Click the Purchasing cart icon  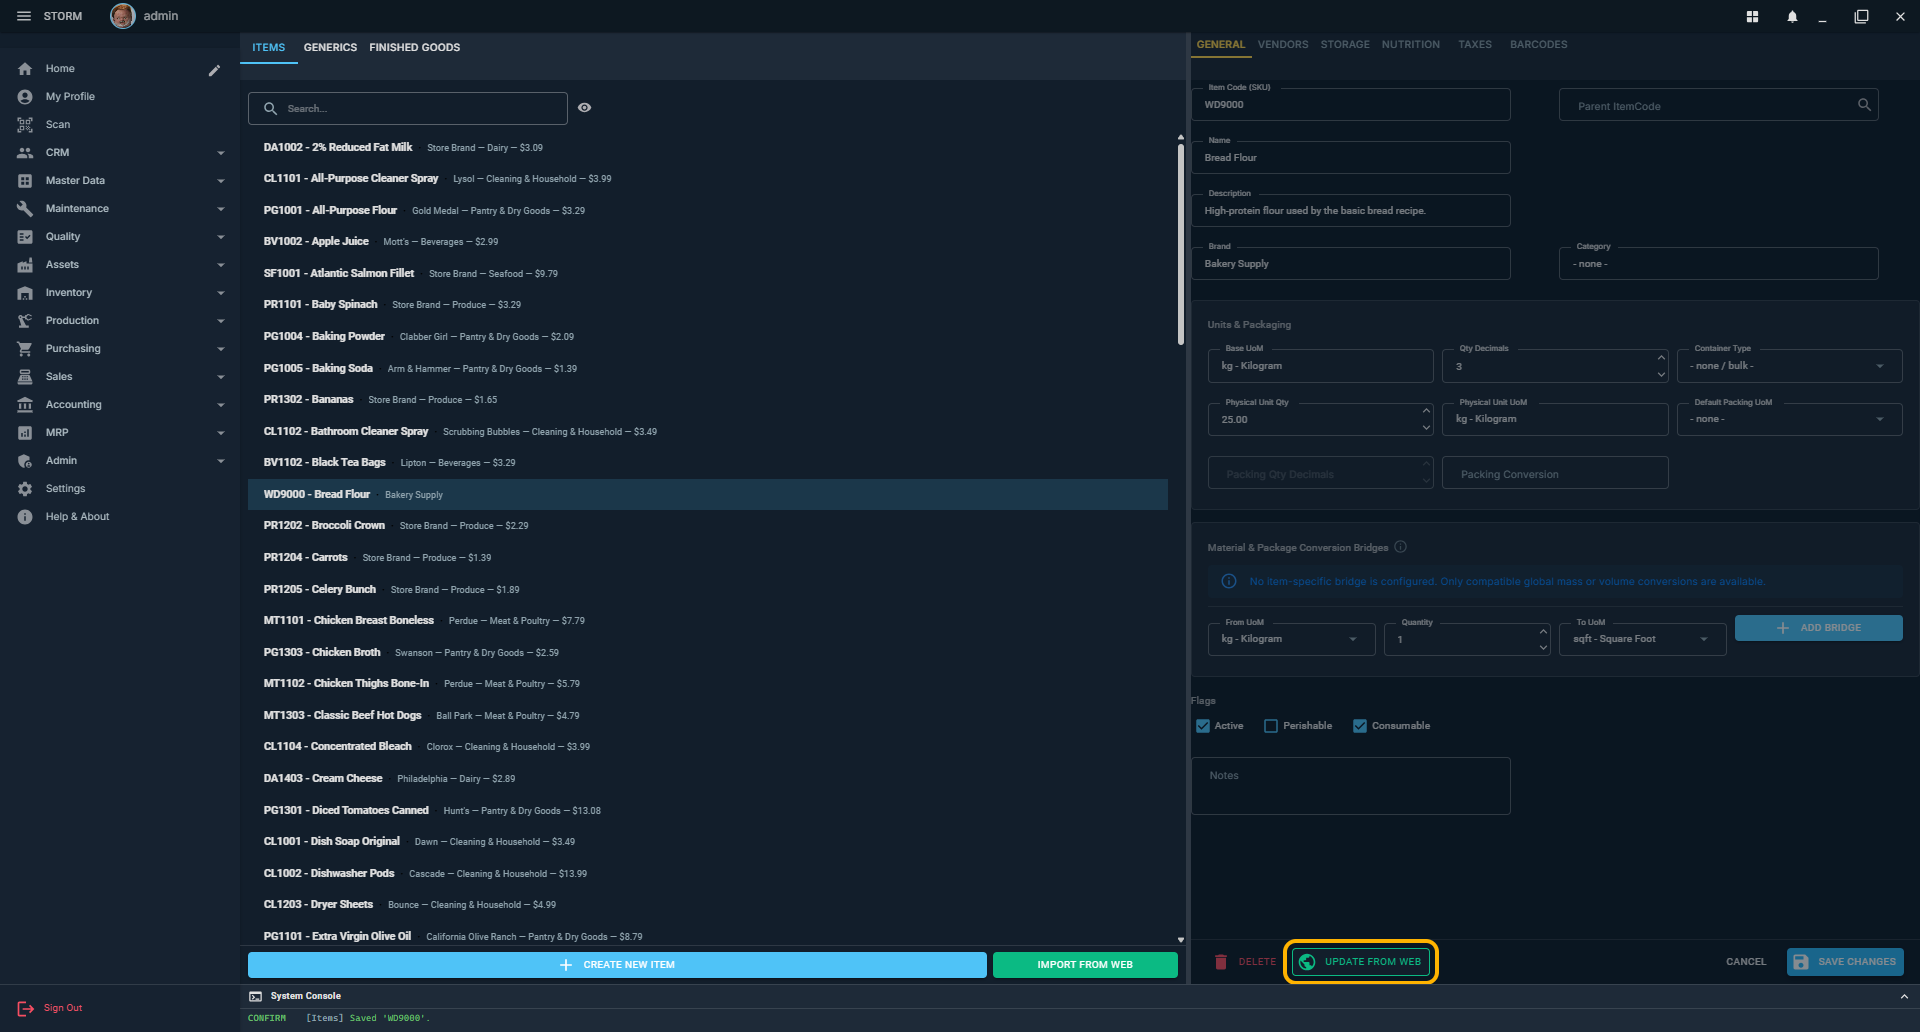pyautogui.click(x=25, y=349)
